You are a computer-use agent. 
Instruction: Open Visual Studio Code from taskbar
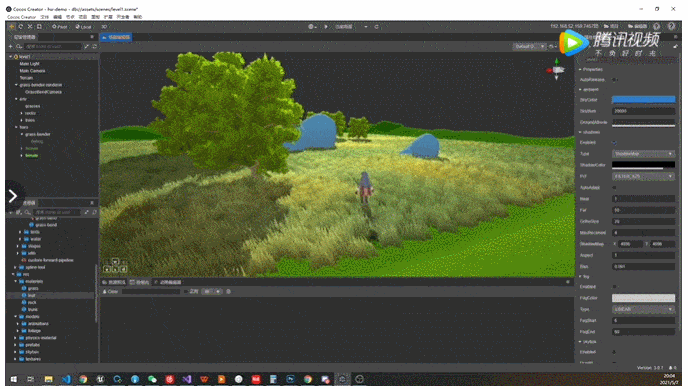tap(66, 379)
